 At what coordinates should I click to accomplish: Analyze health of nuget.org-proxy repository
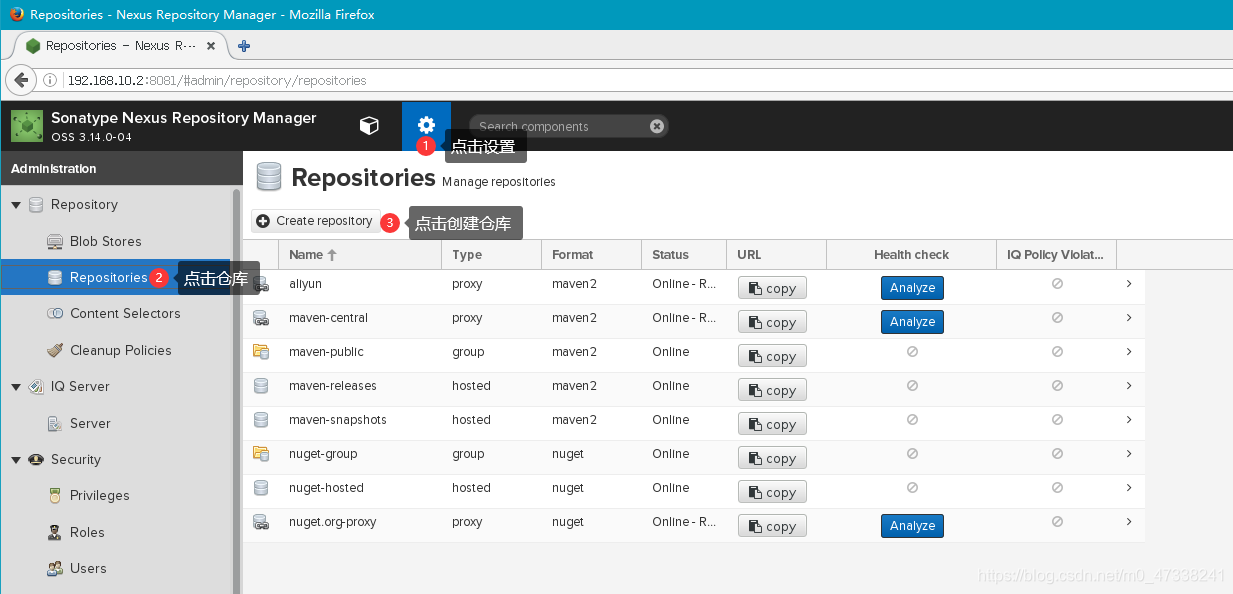[x=912, y=526]
